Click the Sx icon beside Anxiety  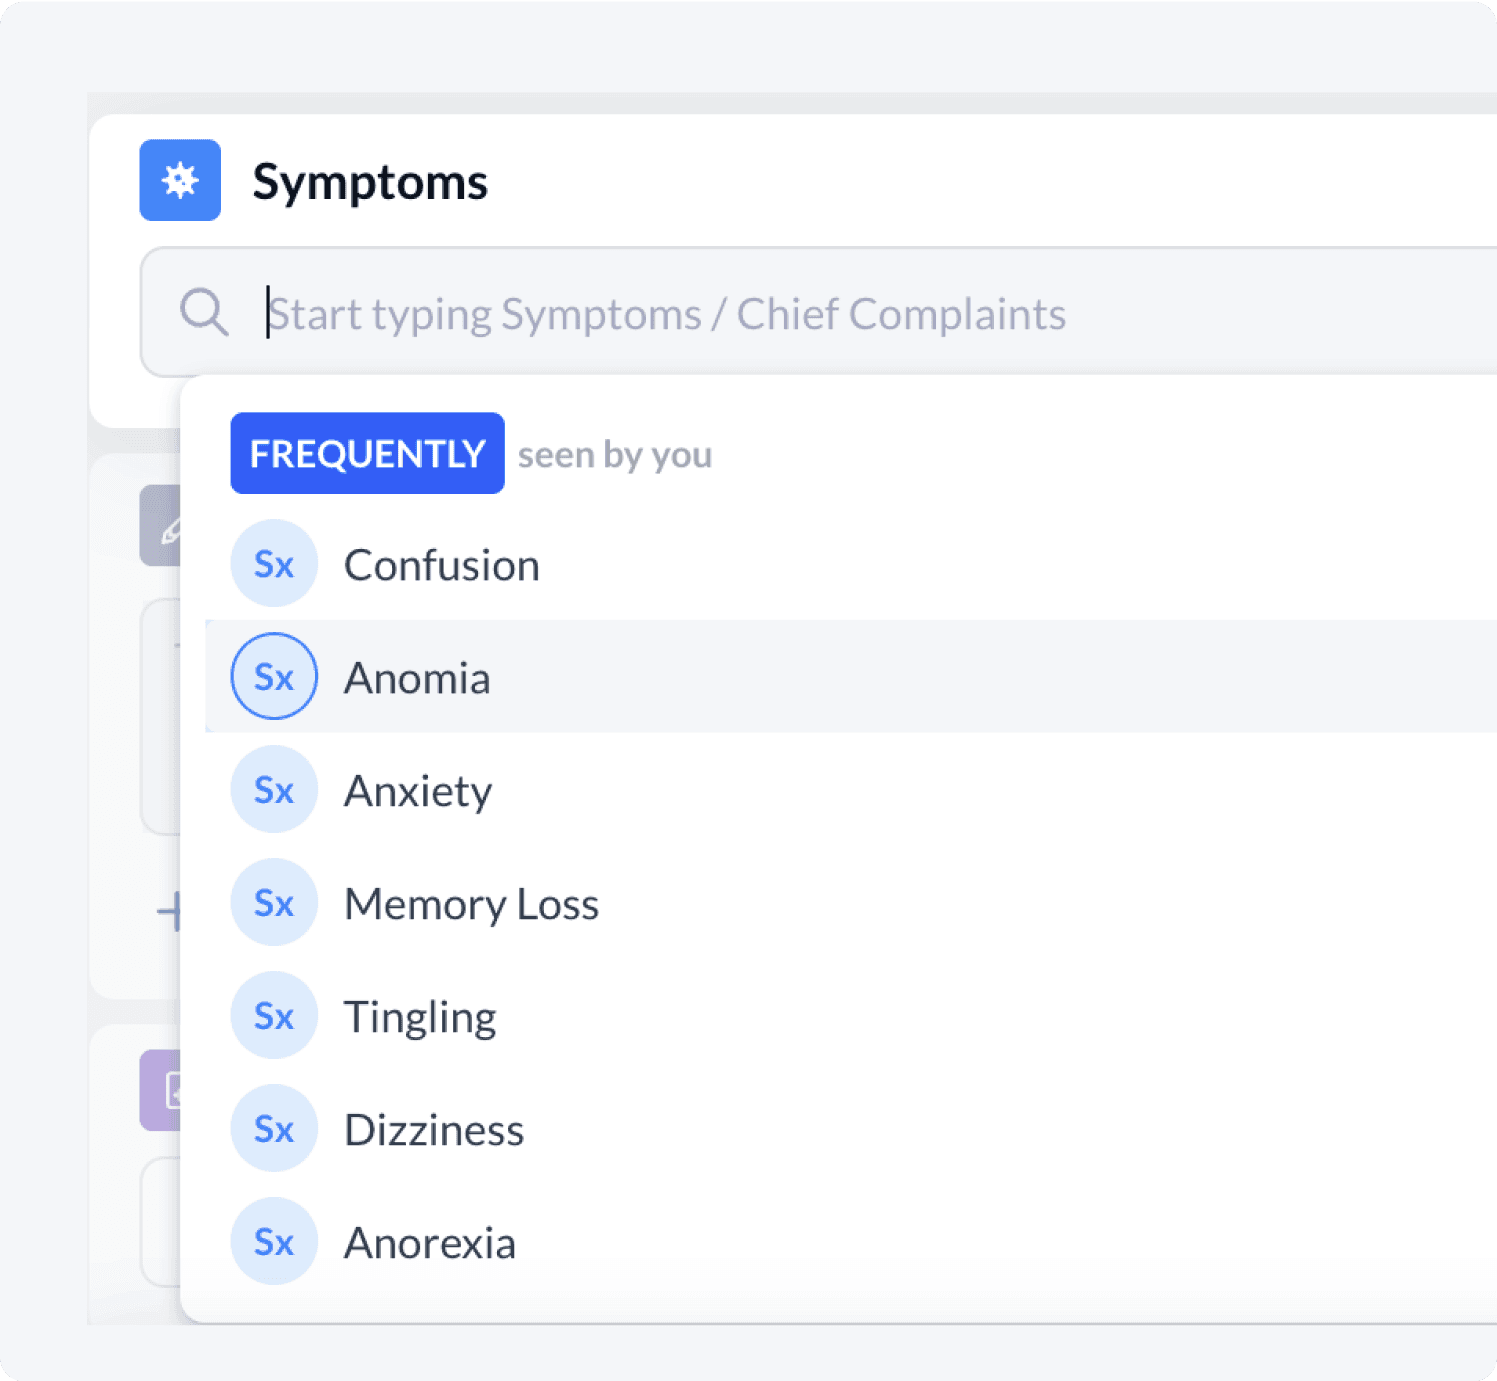point(274,790)
